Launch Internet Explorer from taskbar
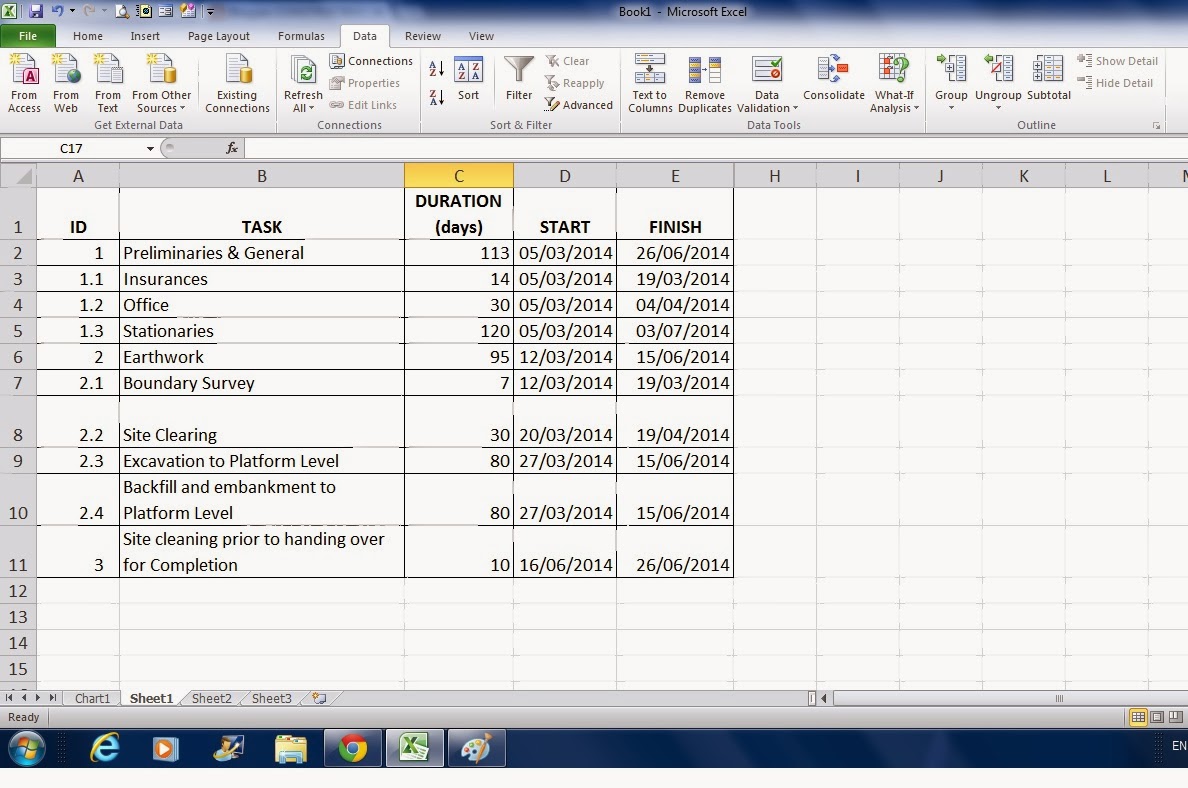The image size is (1188, 788). [105, 749]
